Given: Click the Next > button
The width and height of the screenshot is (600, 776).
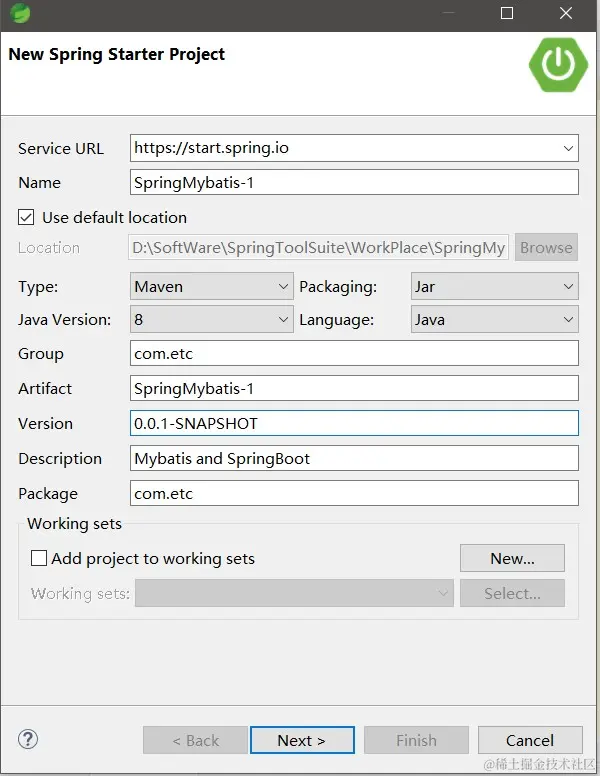Looking at the screenshot, I should pos(302,740).
